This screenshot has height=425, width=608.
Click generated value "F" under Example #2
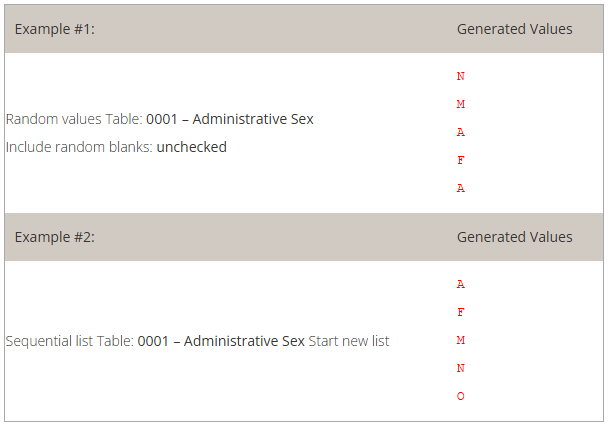[460, 312]
